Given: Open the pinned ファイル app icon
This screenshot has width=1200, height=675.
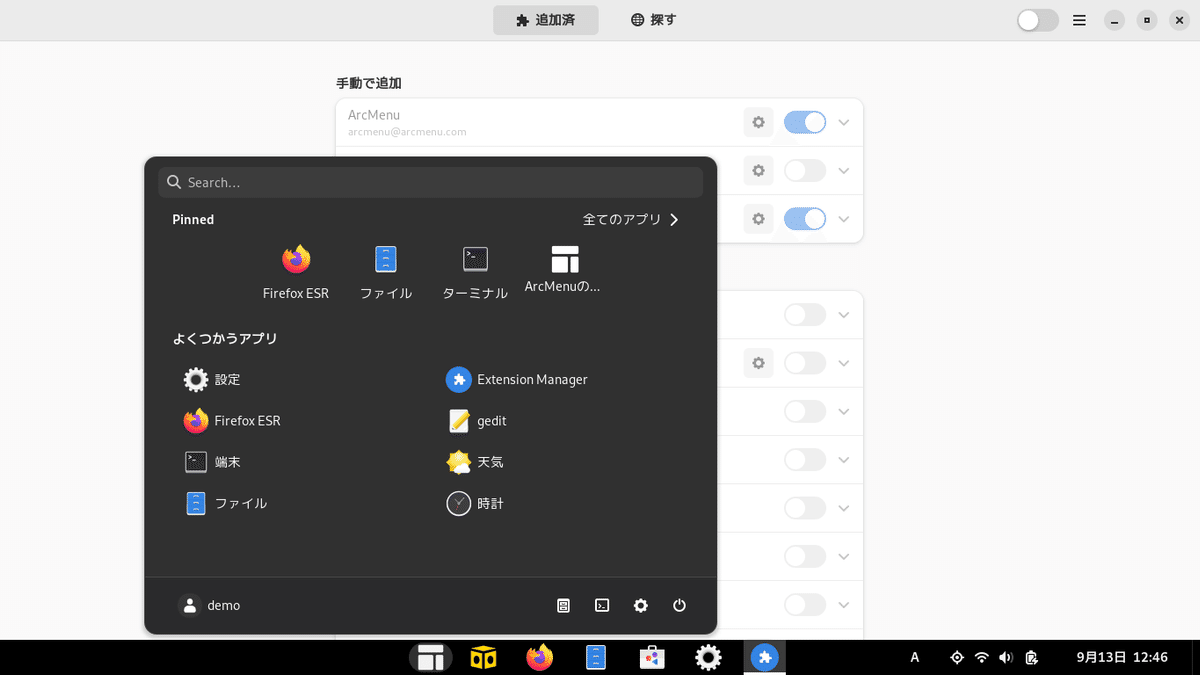Looking at the screenshot, I should (386, 272).
